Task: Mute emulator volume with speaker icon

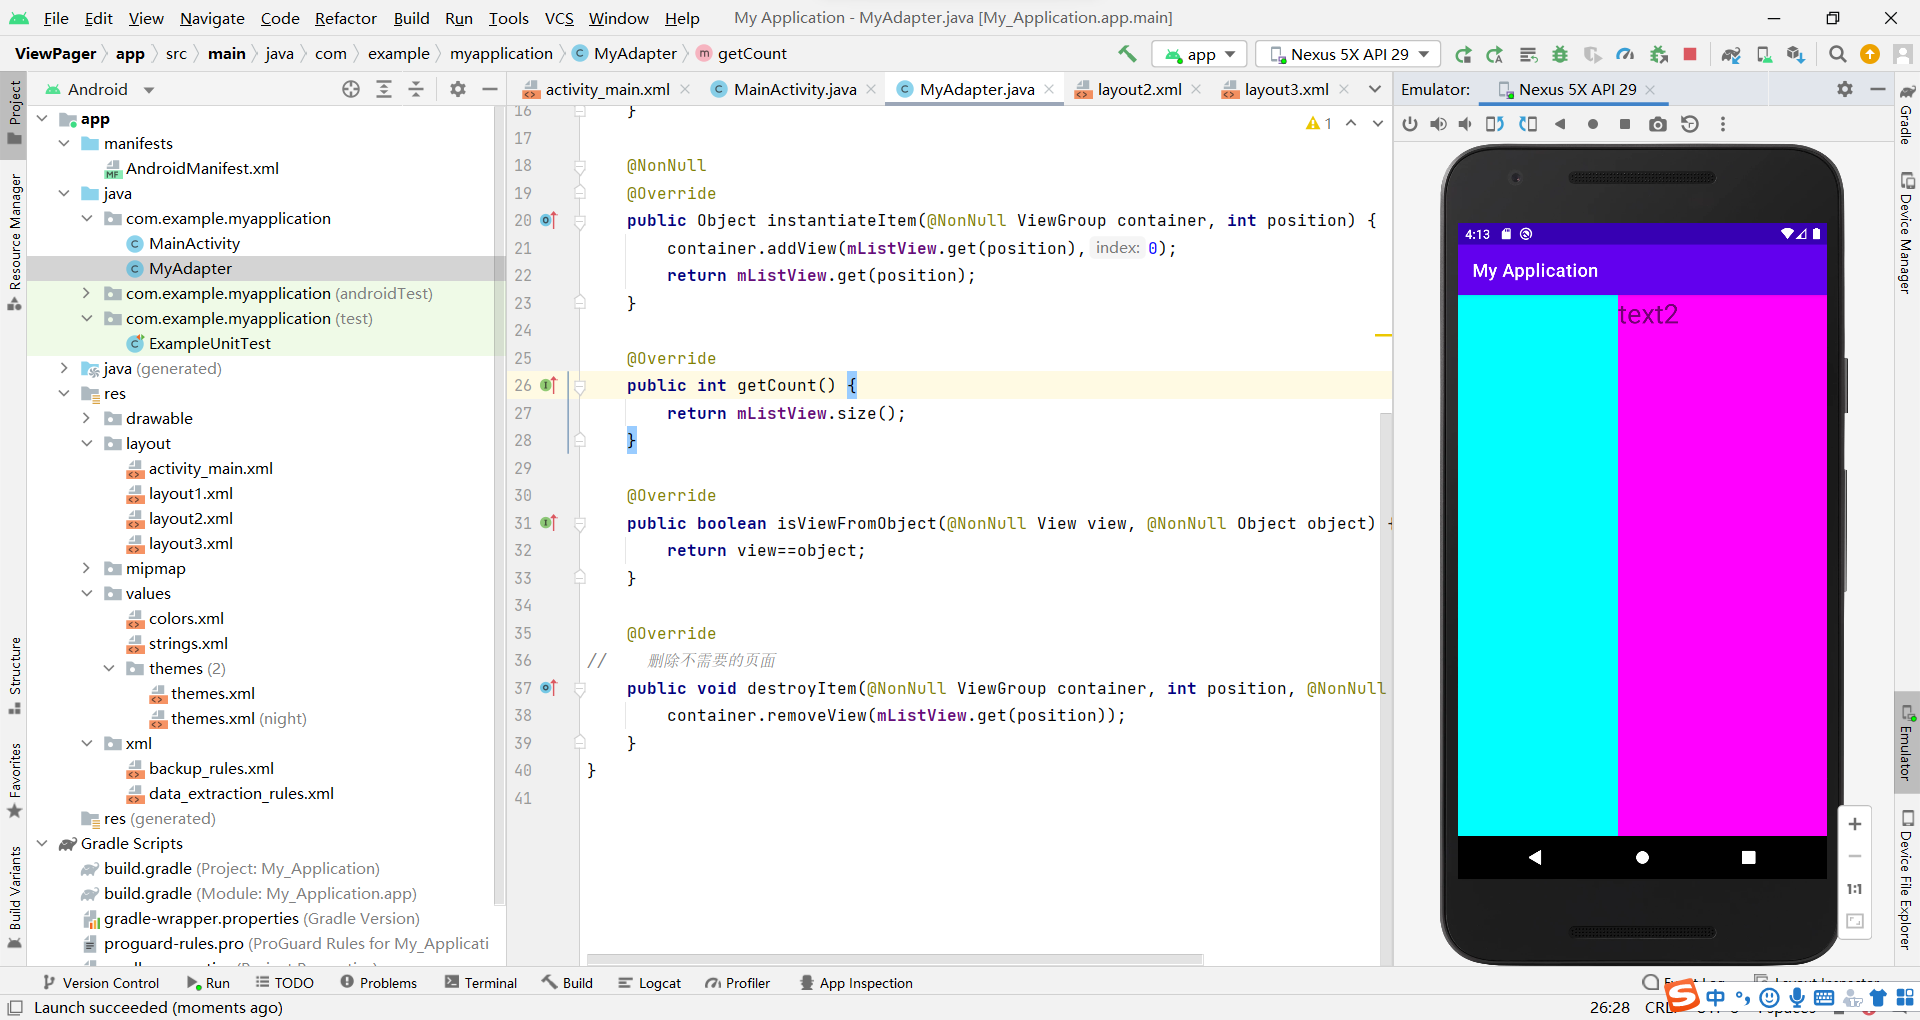Action: pos(1465,124)
